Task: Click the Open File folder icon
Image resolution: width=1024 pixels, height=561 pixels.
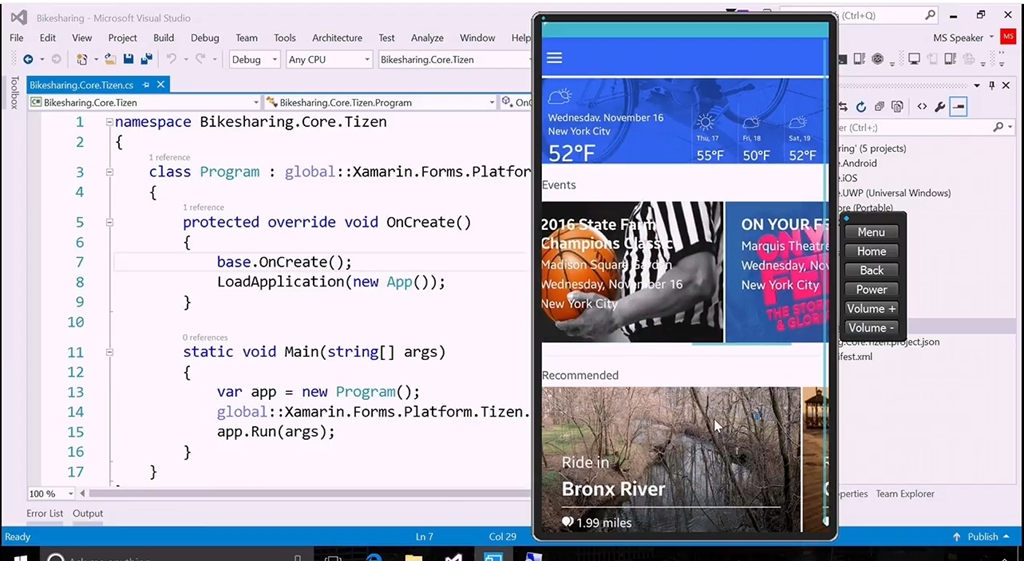Action: tap(110, 59)
